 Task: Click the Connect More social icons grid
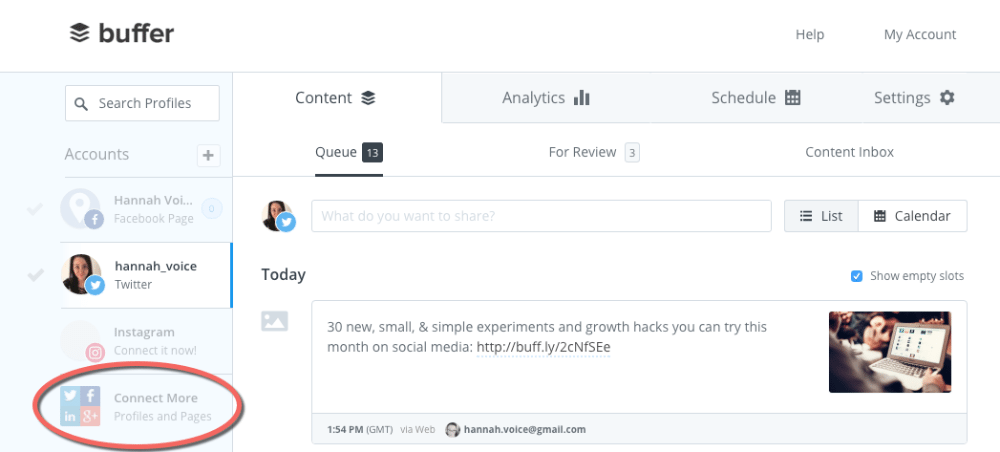80,405
